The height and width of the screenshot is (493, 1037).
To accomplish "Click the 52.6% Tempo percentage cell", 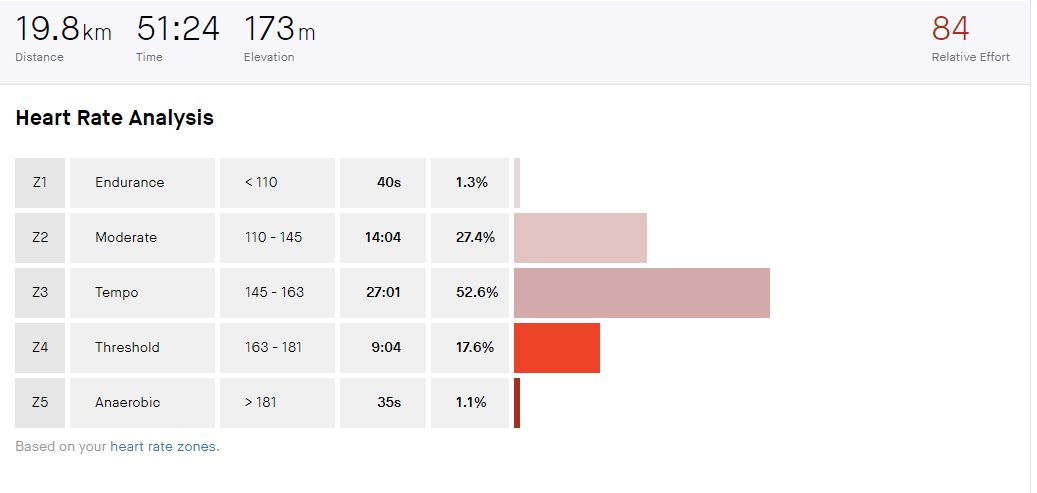I will [x=470, y=293].
